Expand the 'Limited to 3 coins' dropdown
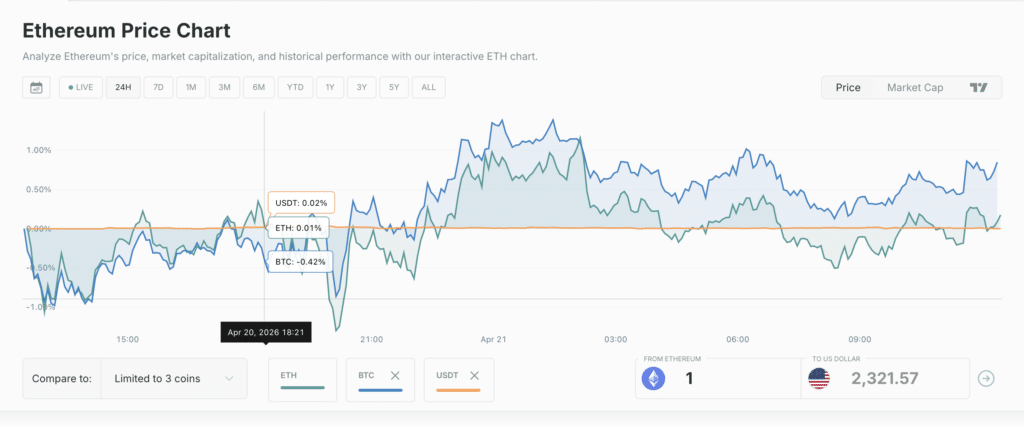The height and width of the screenshot is (427, 1024). 175,379
